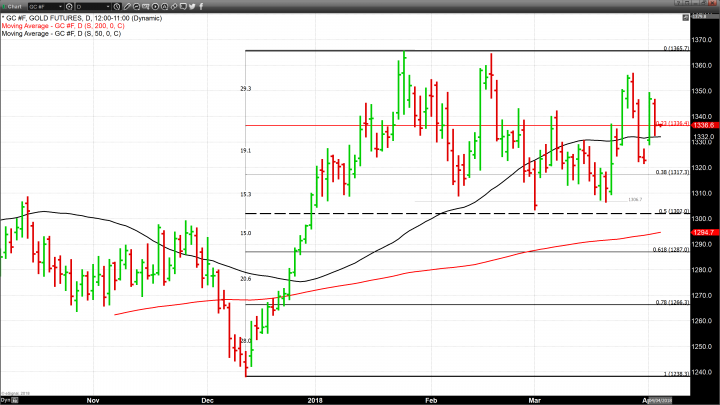Viewport: 720px width, 405px height.
Task: Click the red close button of the chart window
Action: pos(714,3)
